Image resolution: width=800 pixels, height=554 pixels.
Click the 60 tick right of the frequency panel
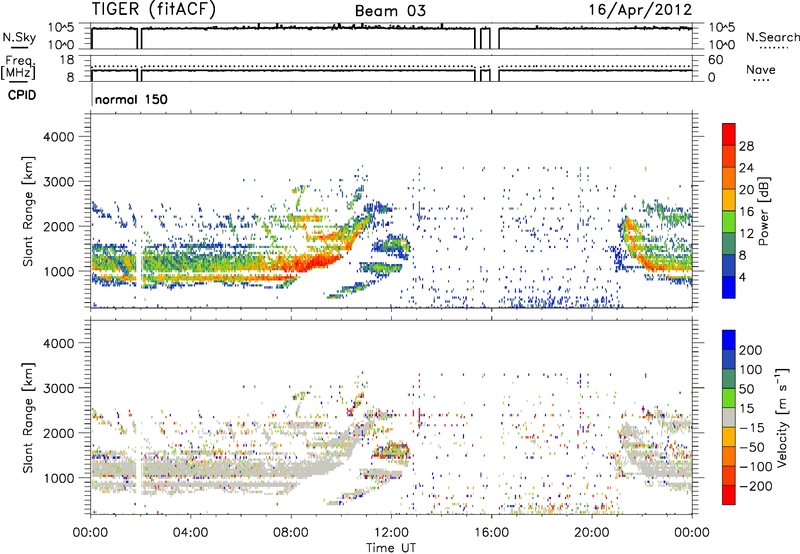click(715, 60)
